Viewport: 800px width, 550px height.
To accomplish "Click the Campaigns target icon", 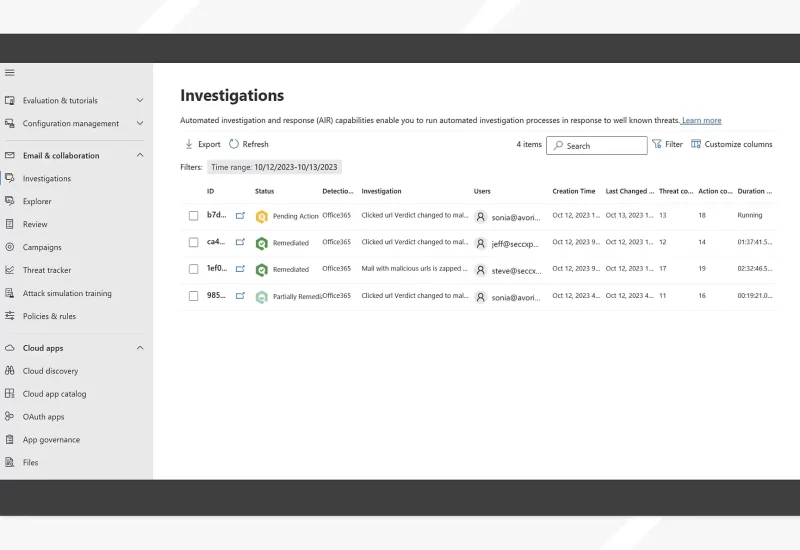I will [x=10, y=247].
